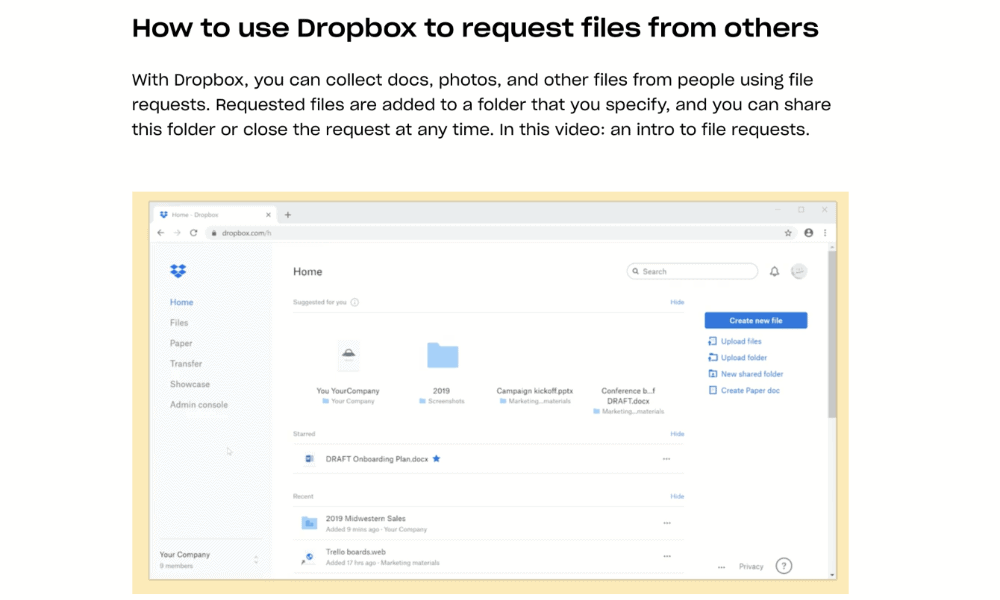Viewport: 1000px width, 600px height.
Task: Click inside the Search field
Action: coord(690,270)
